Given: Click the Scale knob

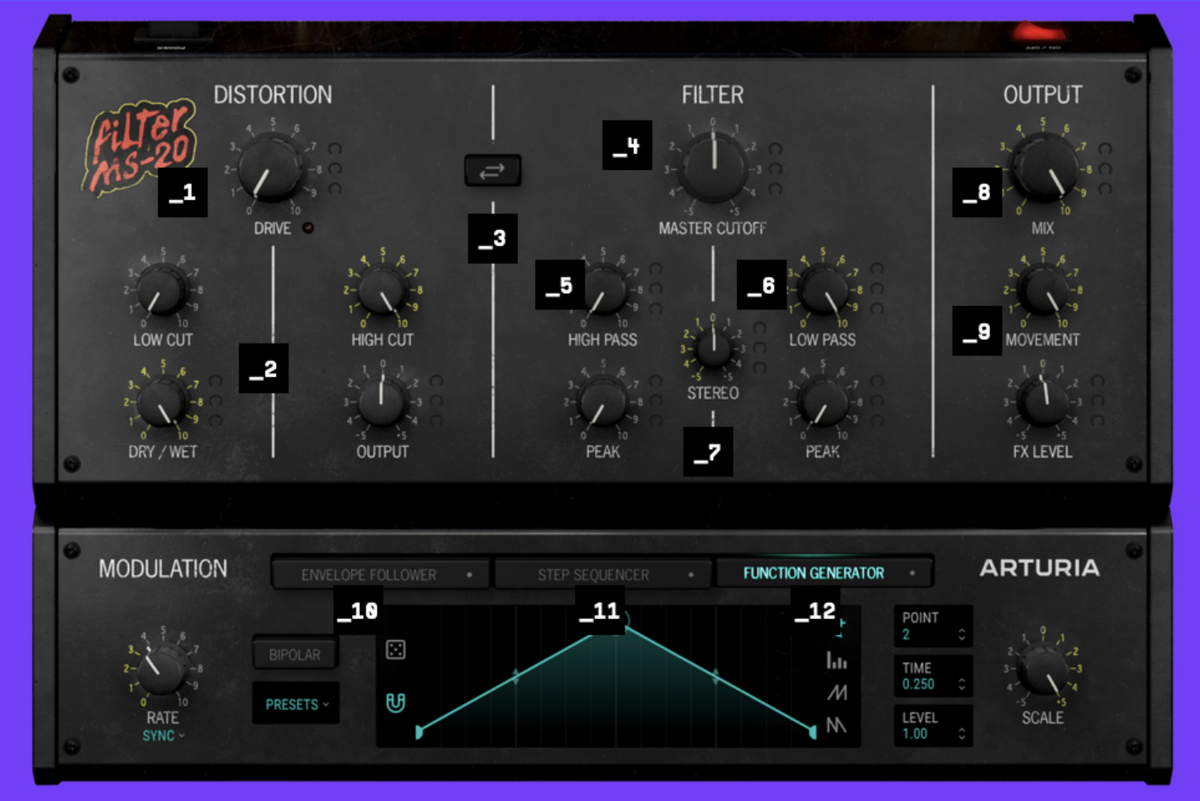Looking at the screenshot, I should click(1043, 669).
